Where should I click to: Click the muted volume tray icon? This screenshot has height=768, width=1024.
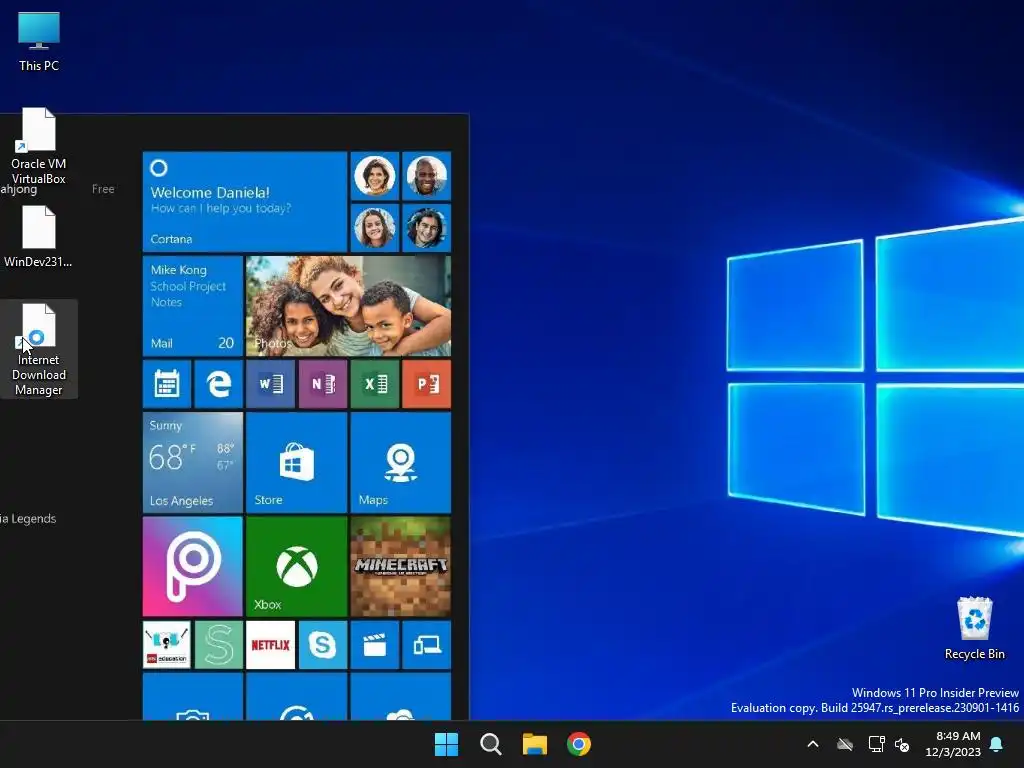click(x=903, y=744)
